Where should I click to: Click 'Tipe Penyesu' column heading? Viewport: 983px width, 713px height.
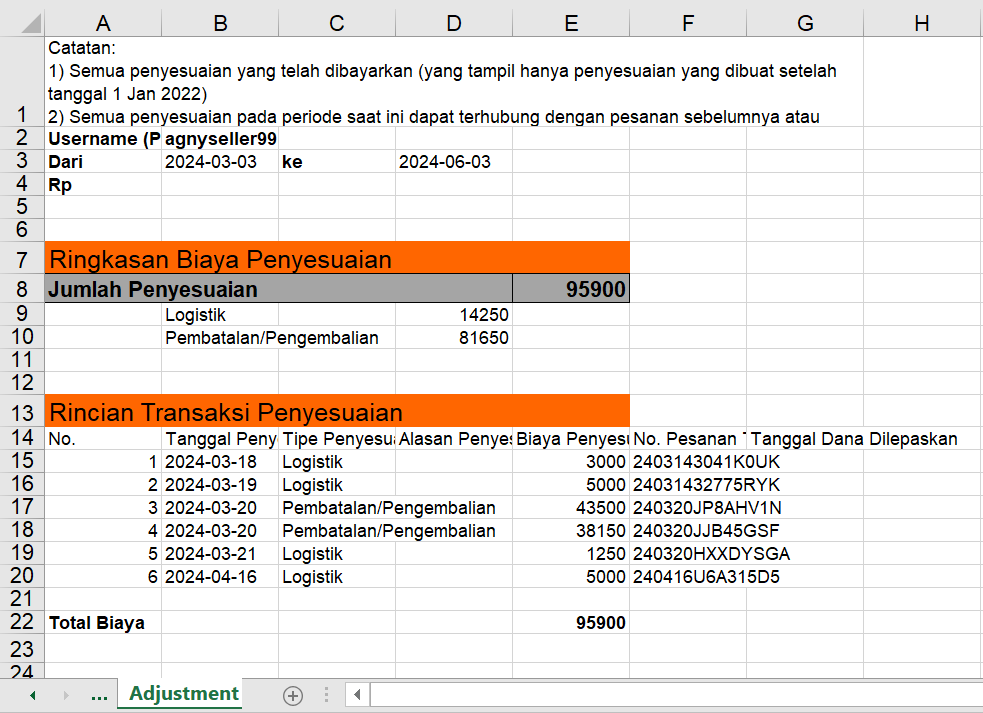337,438
